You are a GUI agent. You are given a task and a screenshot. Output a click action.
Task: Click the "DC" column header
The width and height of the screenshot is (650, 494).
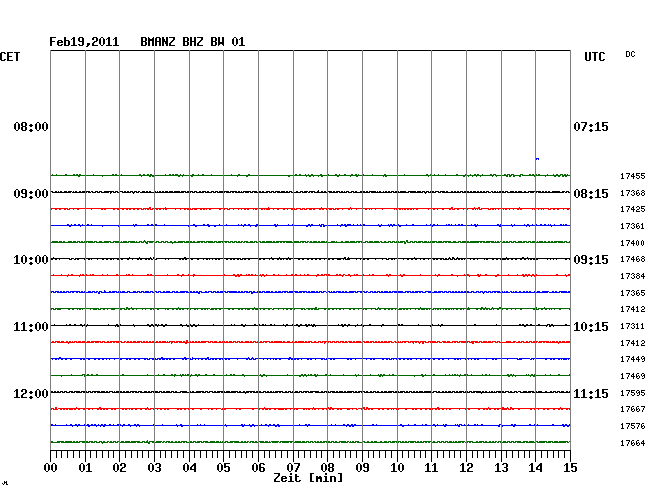[631, 54]
